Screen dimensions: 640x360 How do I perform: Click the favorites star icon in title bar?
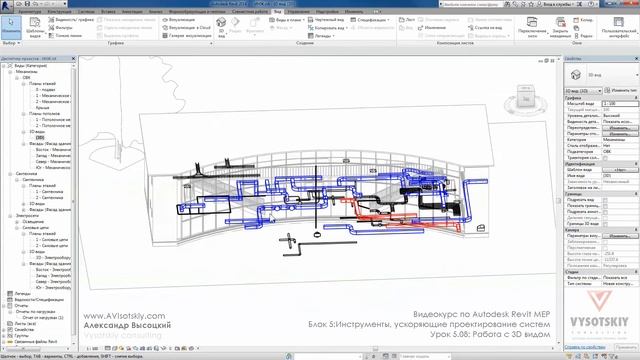pyautogui.click(x=532, y=4)
